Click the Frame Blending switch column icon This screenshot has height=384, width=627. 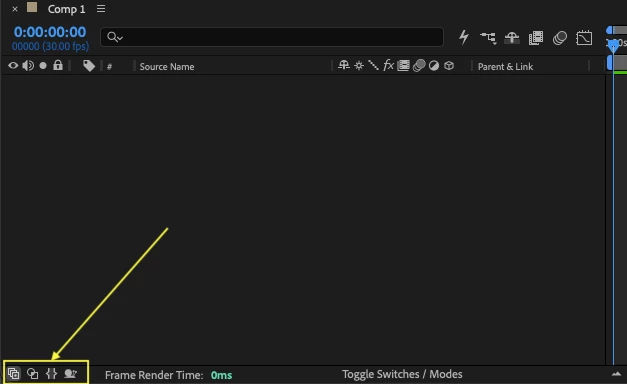(403, 66)
